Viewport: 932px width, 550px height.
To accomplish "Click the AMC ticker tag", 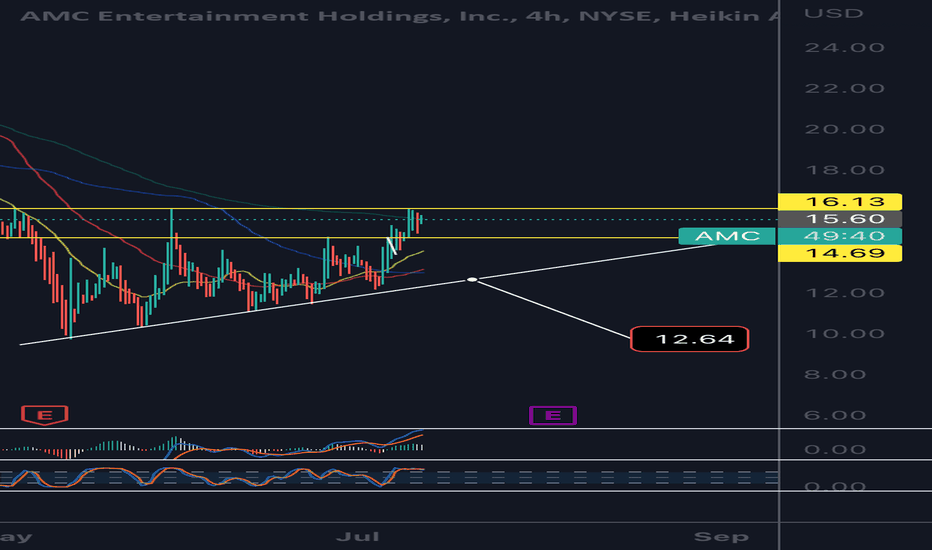I will point(727,236).
